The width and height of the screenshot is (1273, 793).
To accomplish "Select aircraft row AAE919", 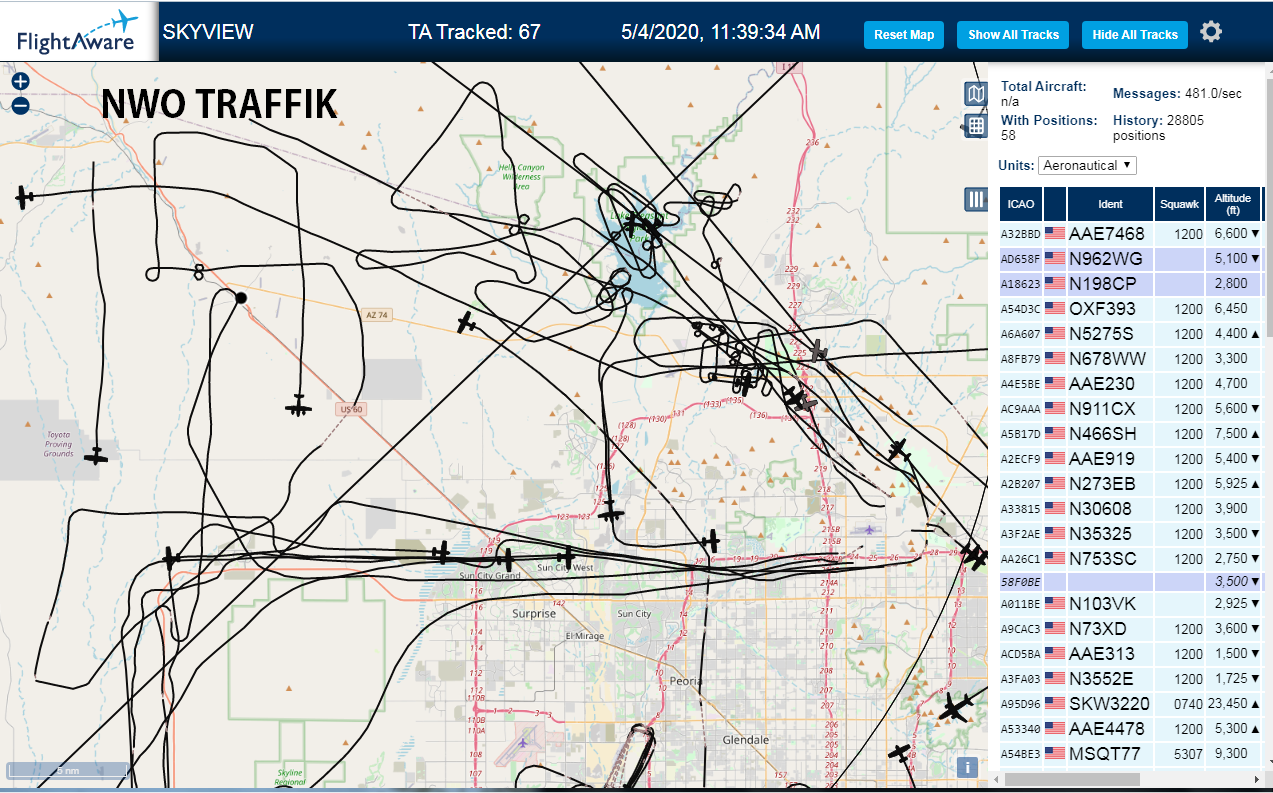I will pyautogui.click(x=1130, y=459).
